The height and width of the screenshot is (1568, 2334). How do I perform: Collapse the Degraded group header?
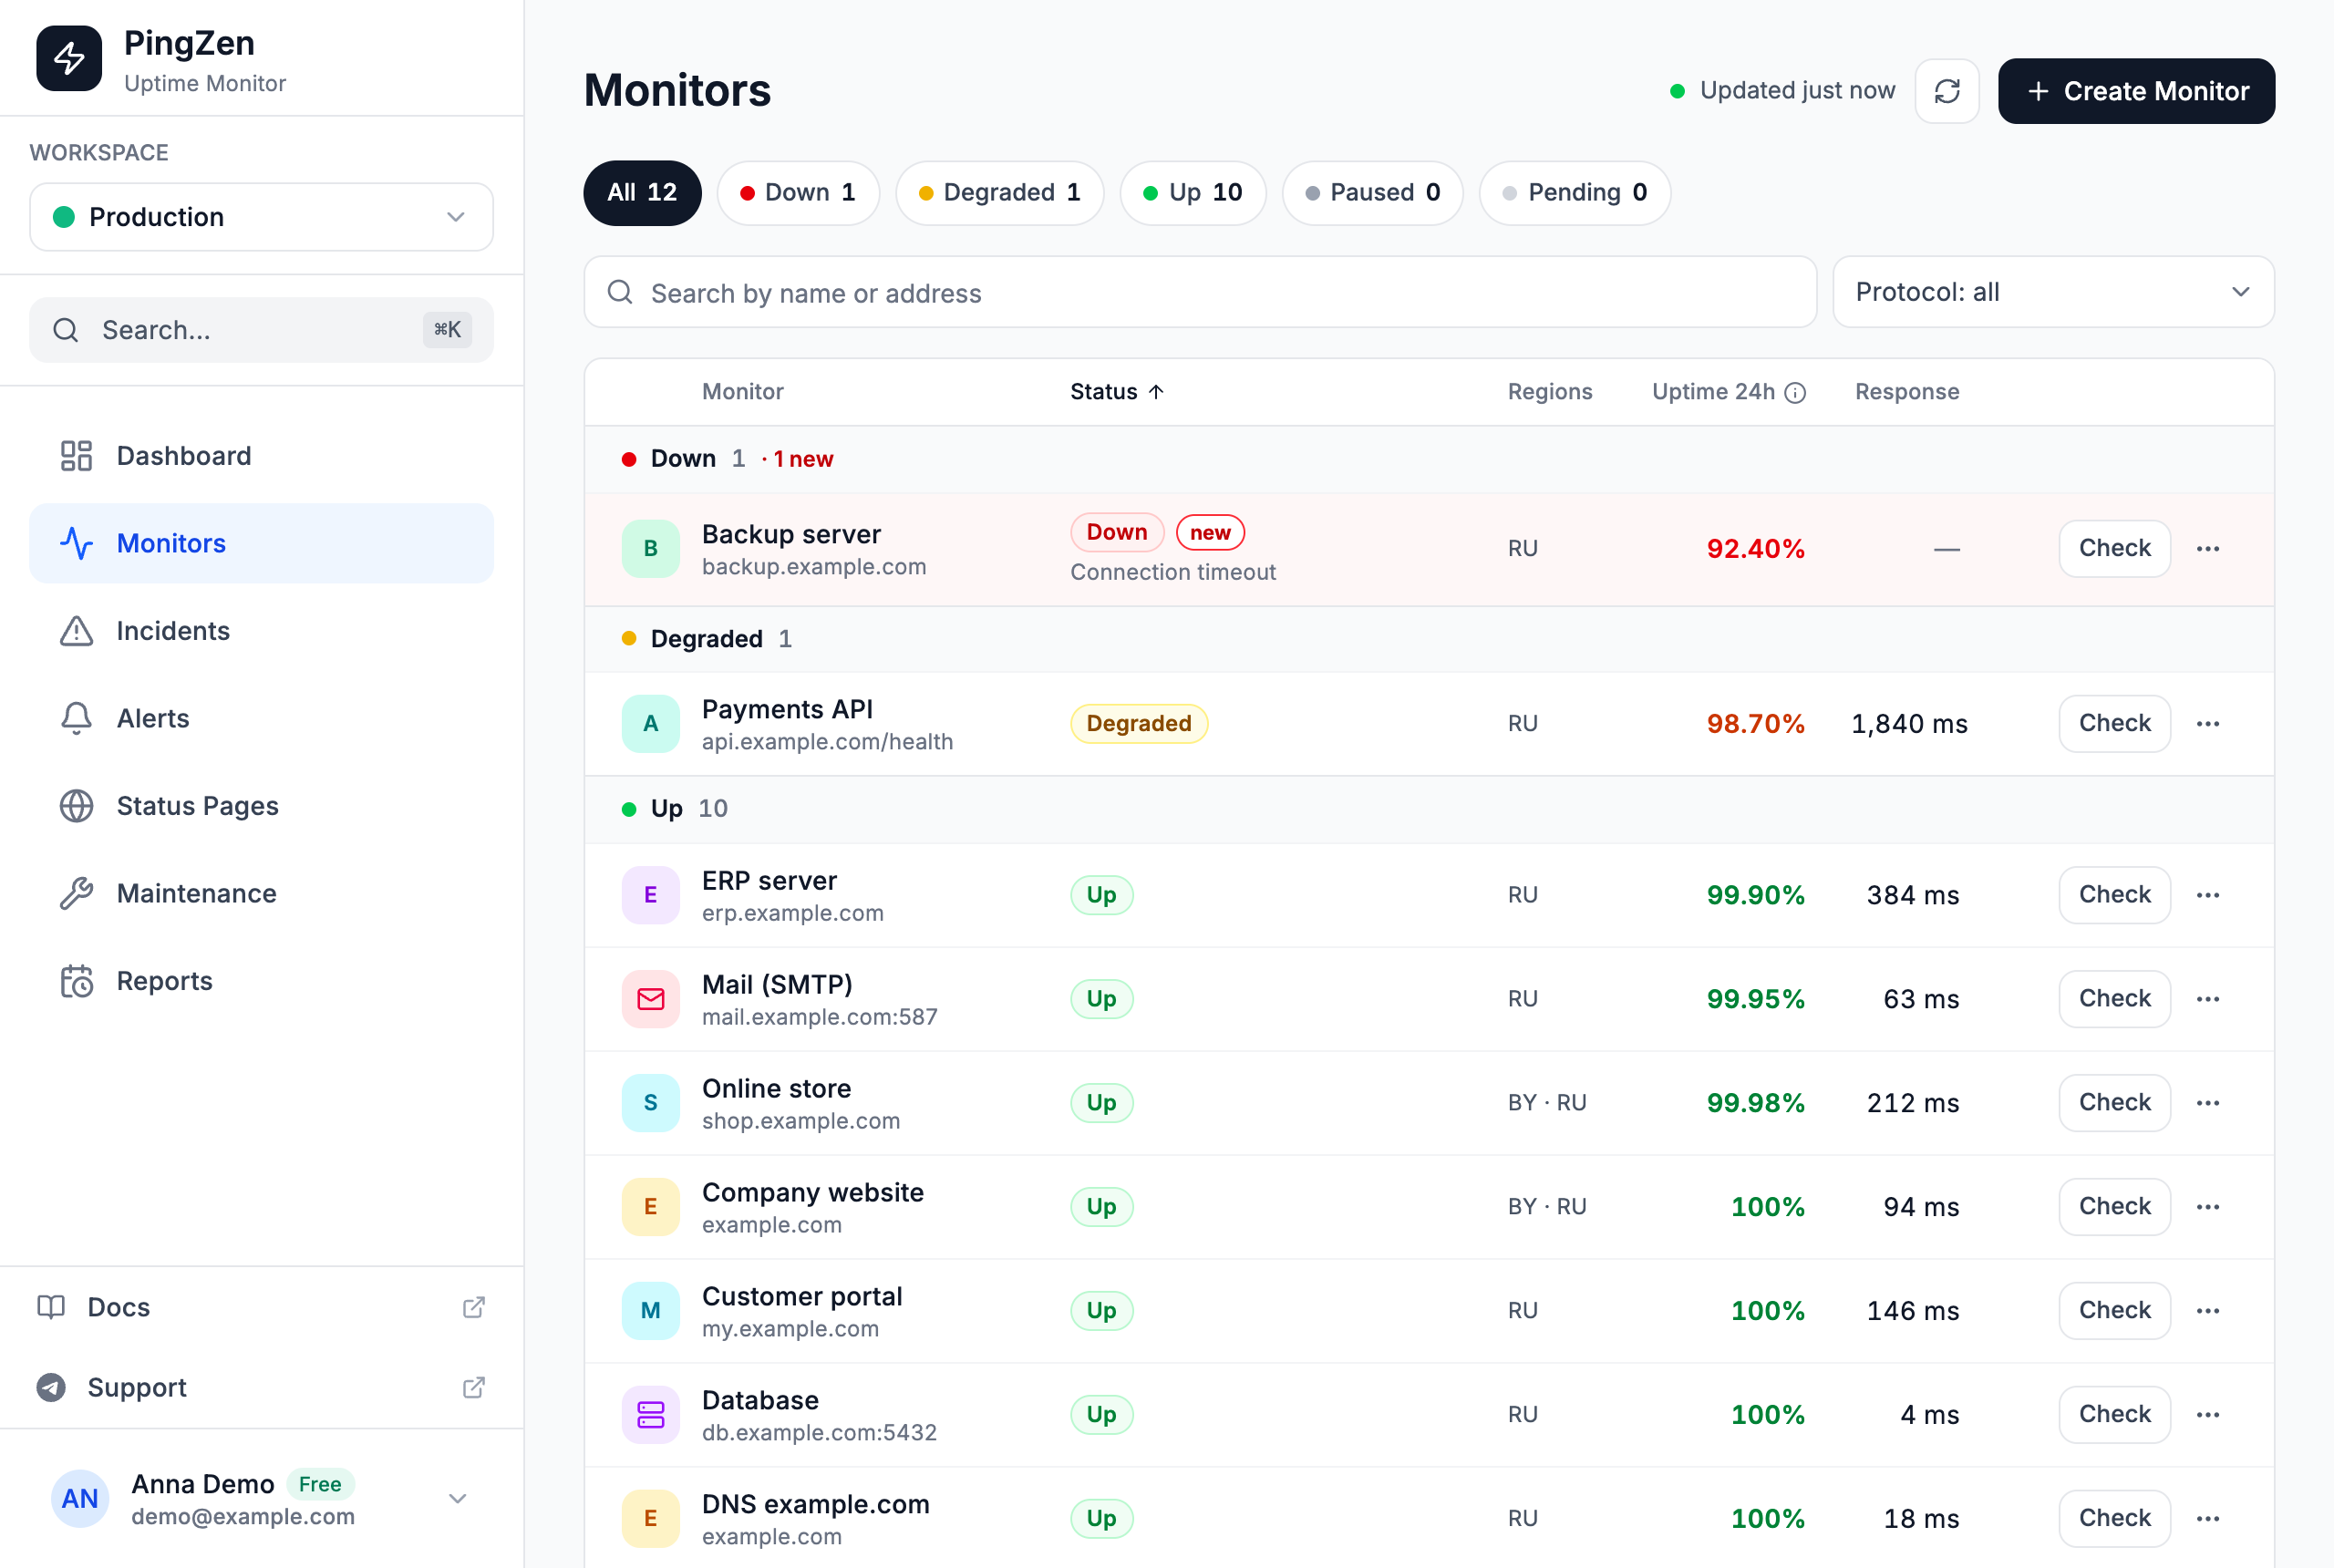point(1429,639)
